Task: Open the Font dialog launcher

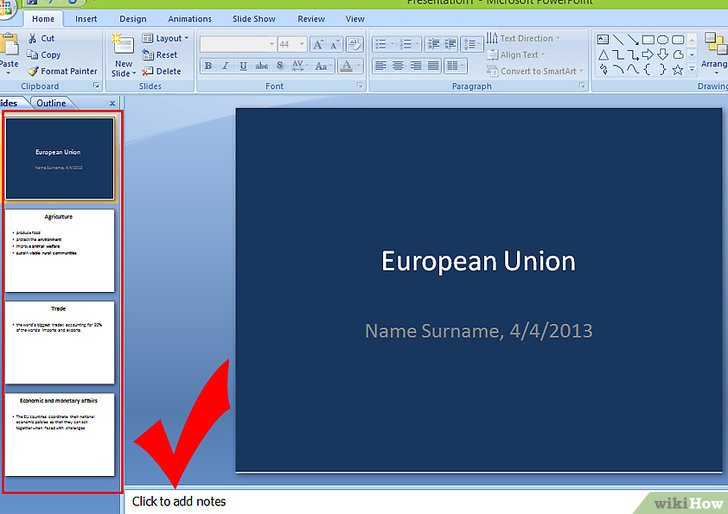Action: (x=359, y=85)
